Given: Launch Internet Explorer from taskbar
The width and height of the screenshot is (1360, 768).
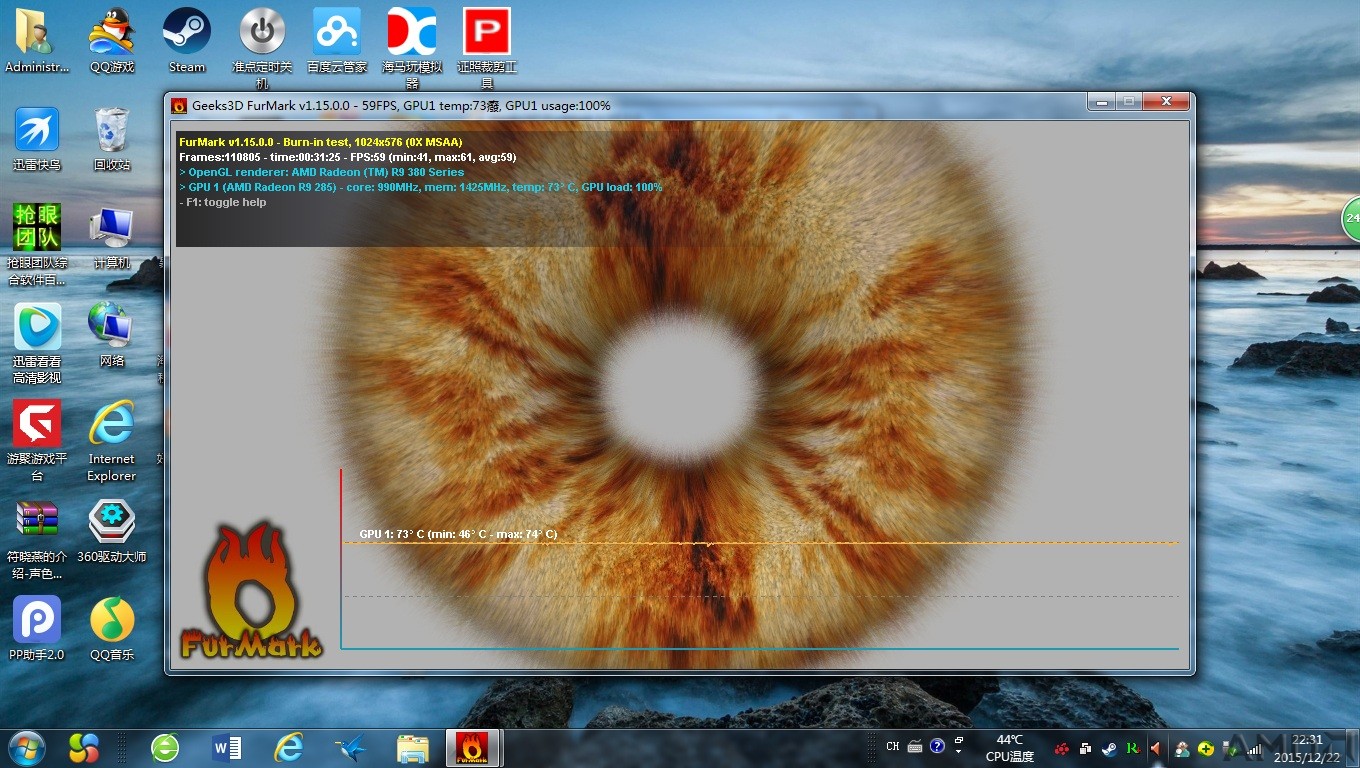Looking at the screenshot, I should click(x=290, y=747).
